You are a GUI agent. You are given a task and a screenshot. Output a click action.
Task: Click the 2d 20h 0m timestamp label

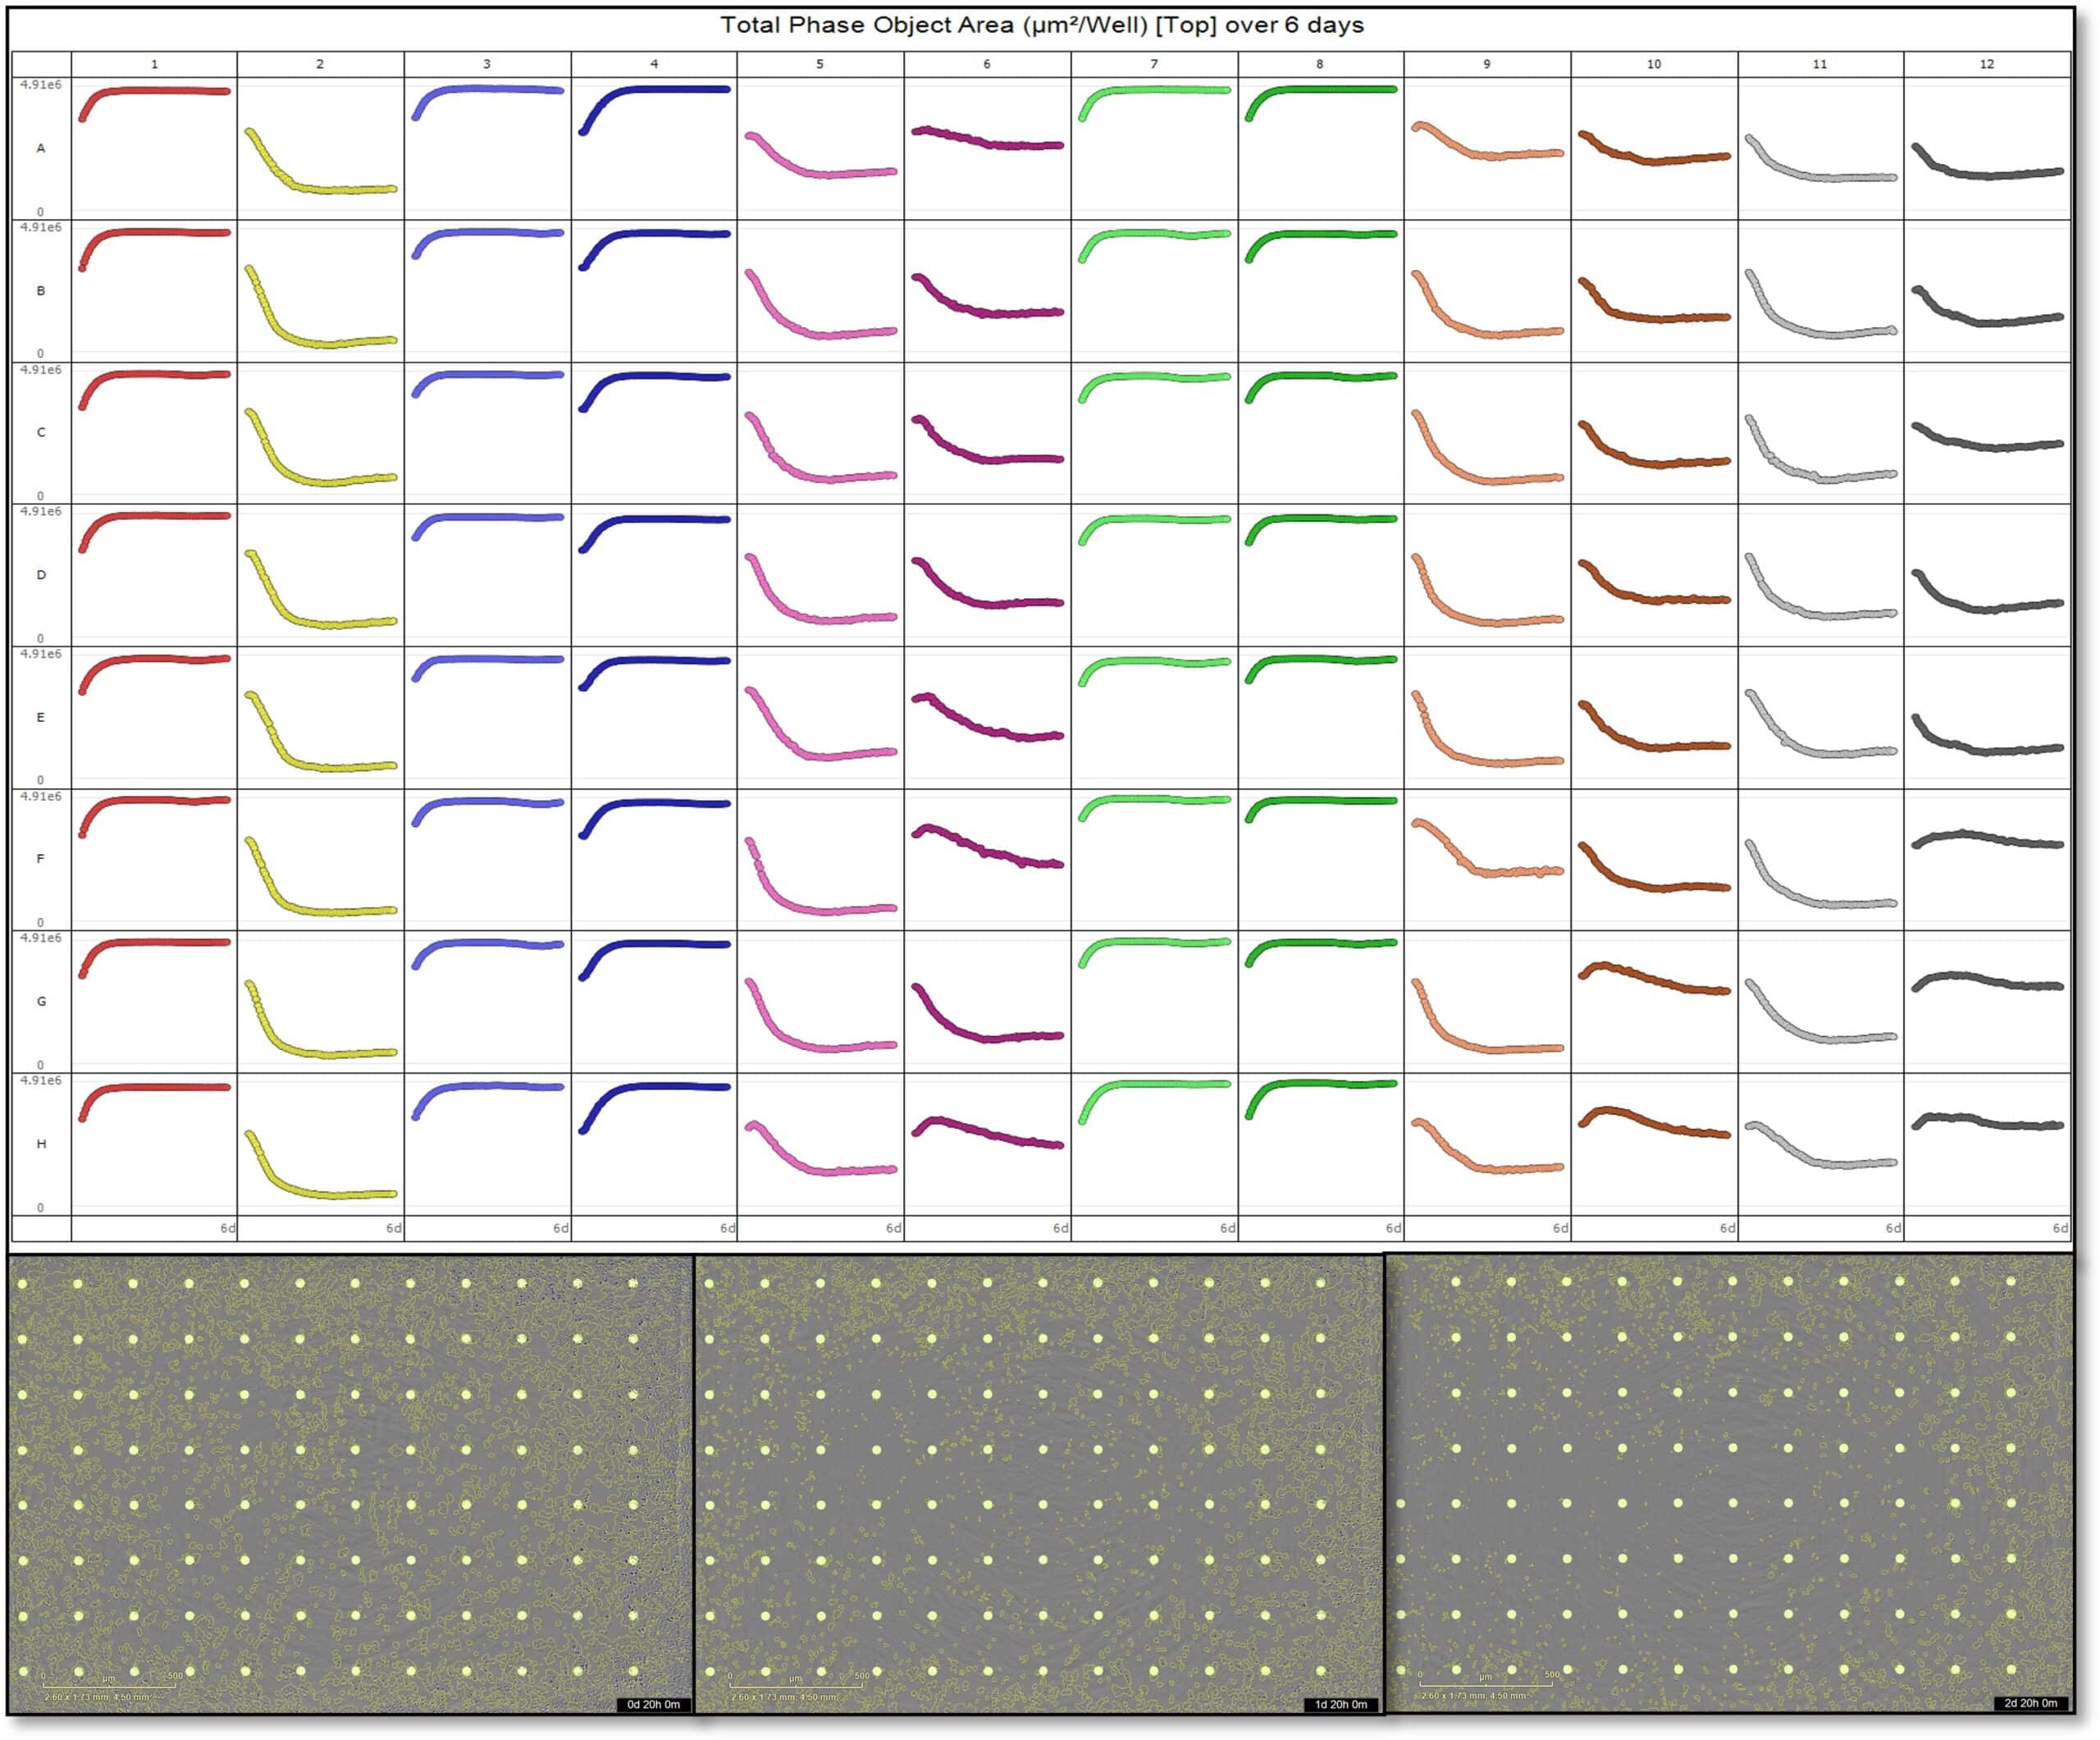[2031, 1703]
